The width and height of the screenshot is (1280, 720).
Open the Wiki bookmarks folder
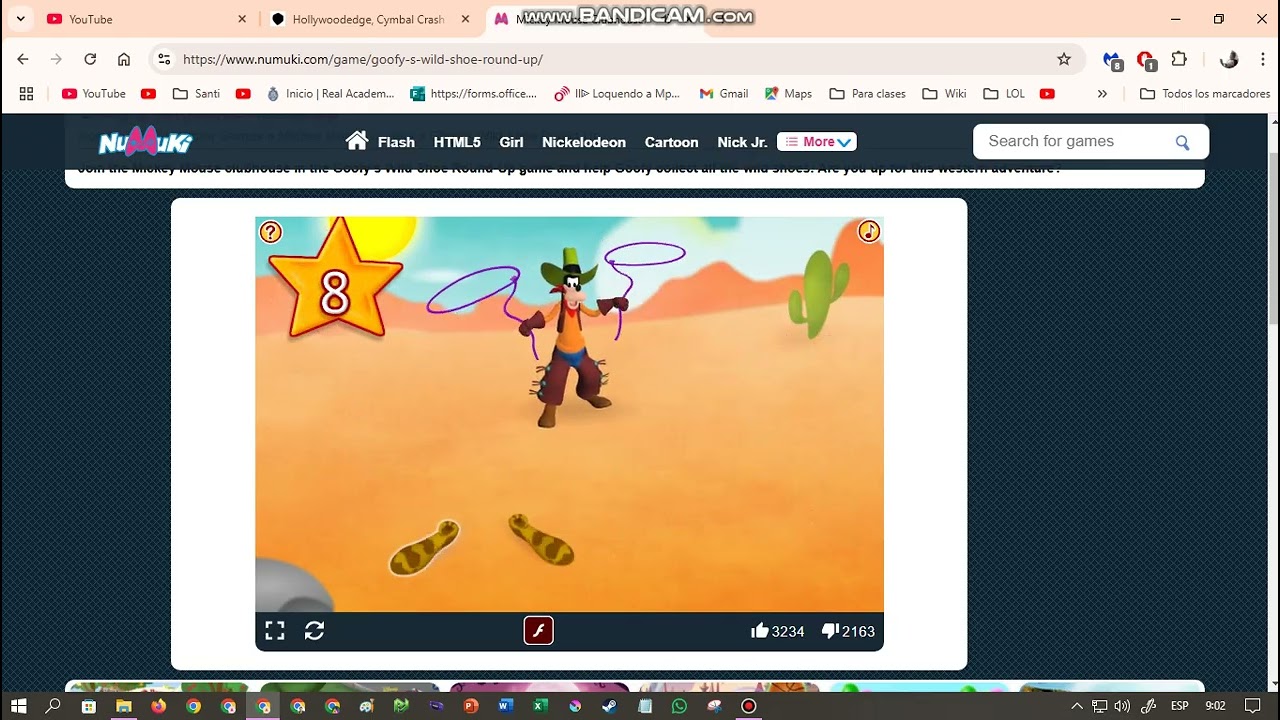click(944, 93)
